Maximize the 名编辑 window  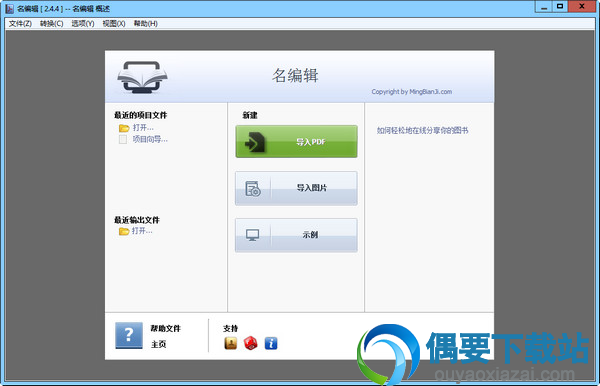(560, 7)
